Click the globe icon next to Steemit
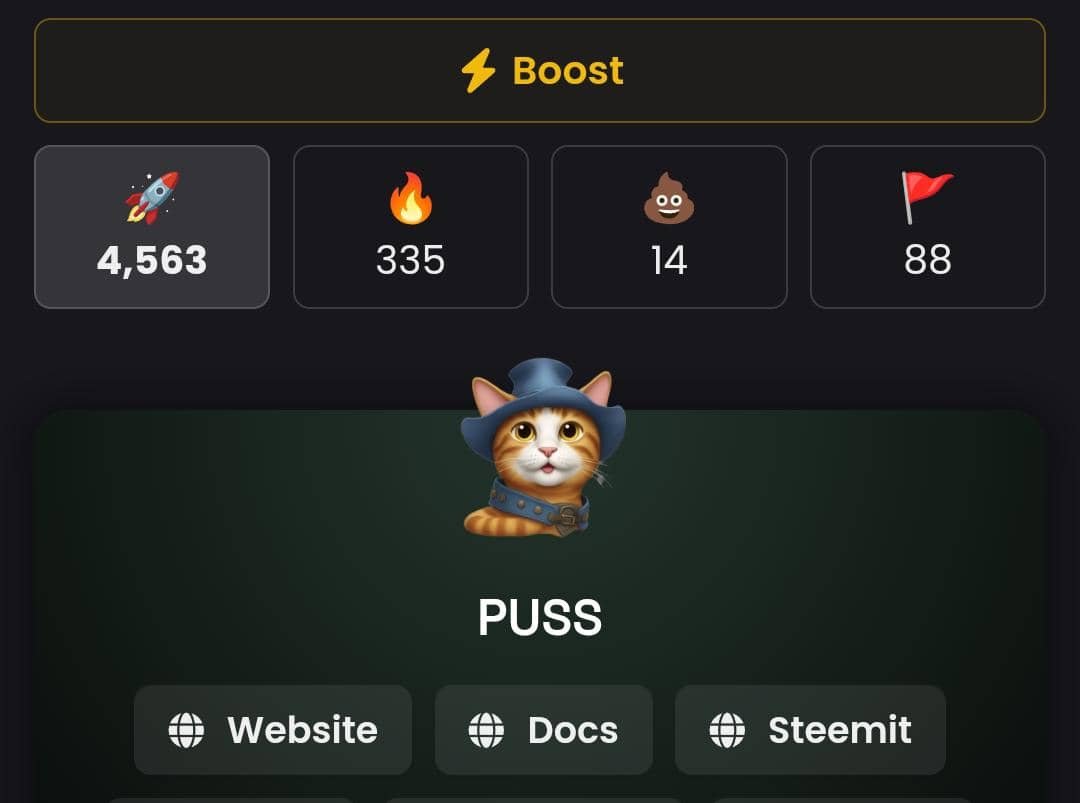 click(x=727, y=730)
